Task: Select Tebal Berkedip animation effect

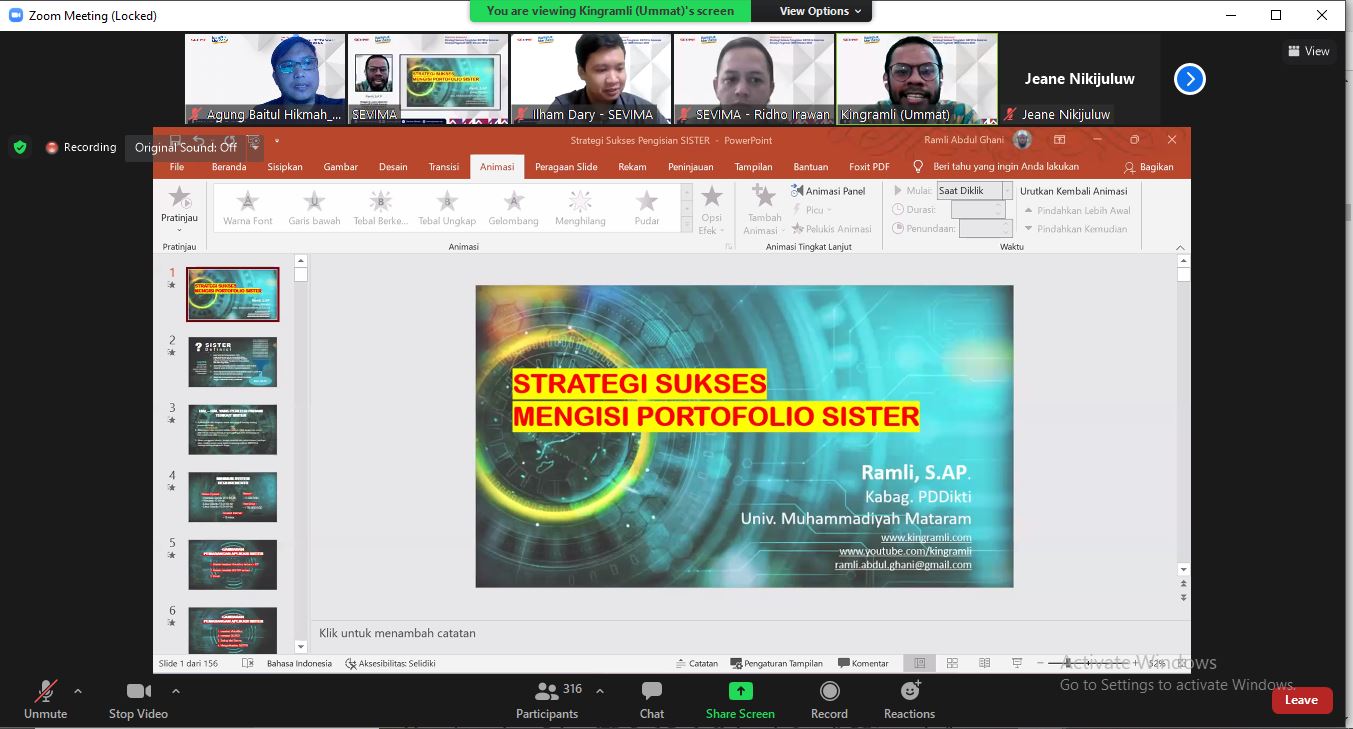Action: (x=380, y=207)
